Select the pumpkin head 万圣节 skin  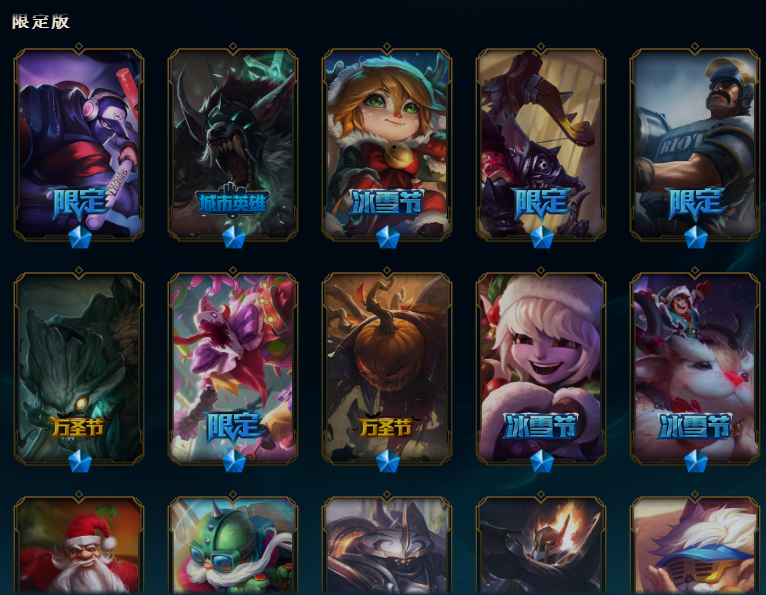tap(387, 367)
